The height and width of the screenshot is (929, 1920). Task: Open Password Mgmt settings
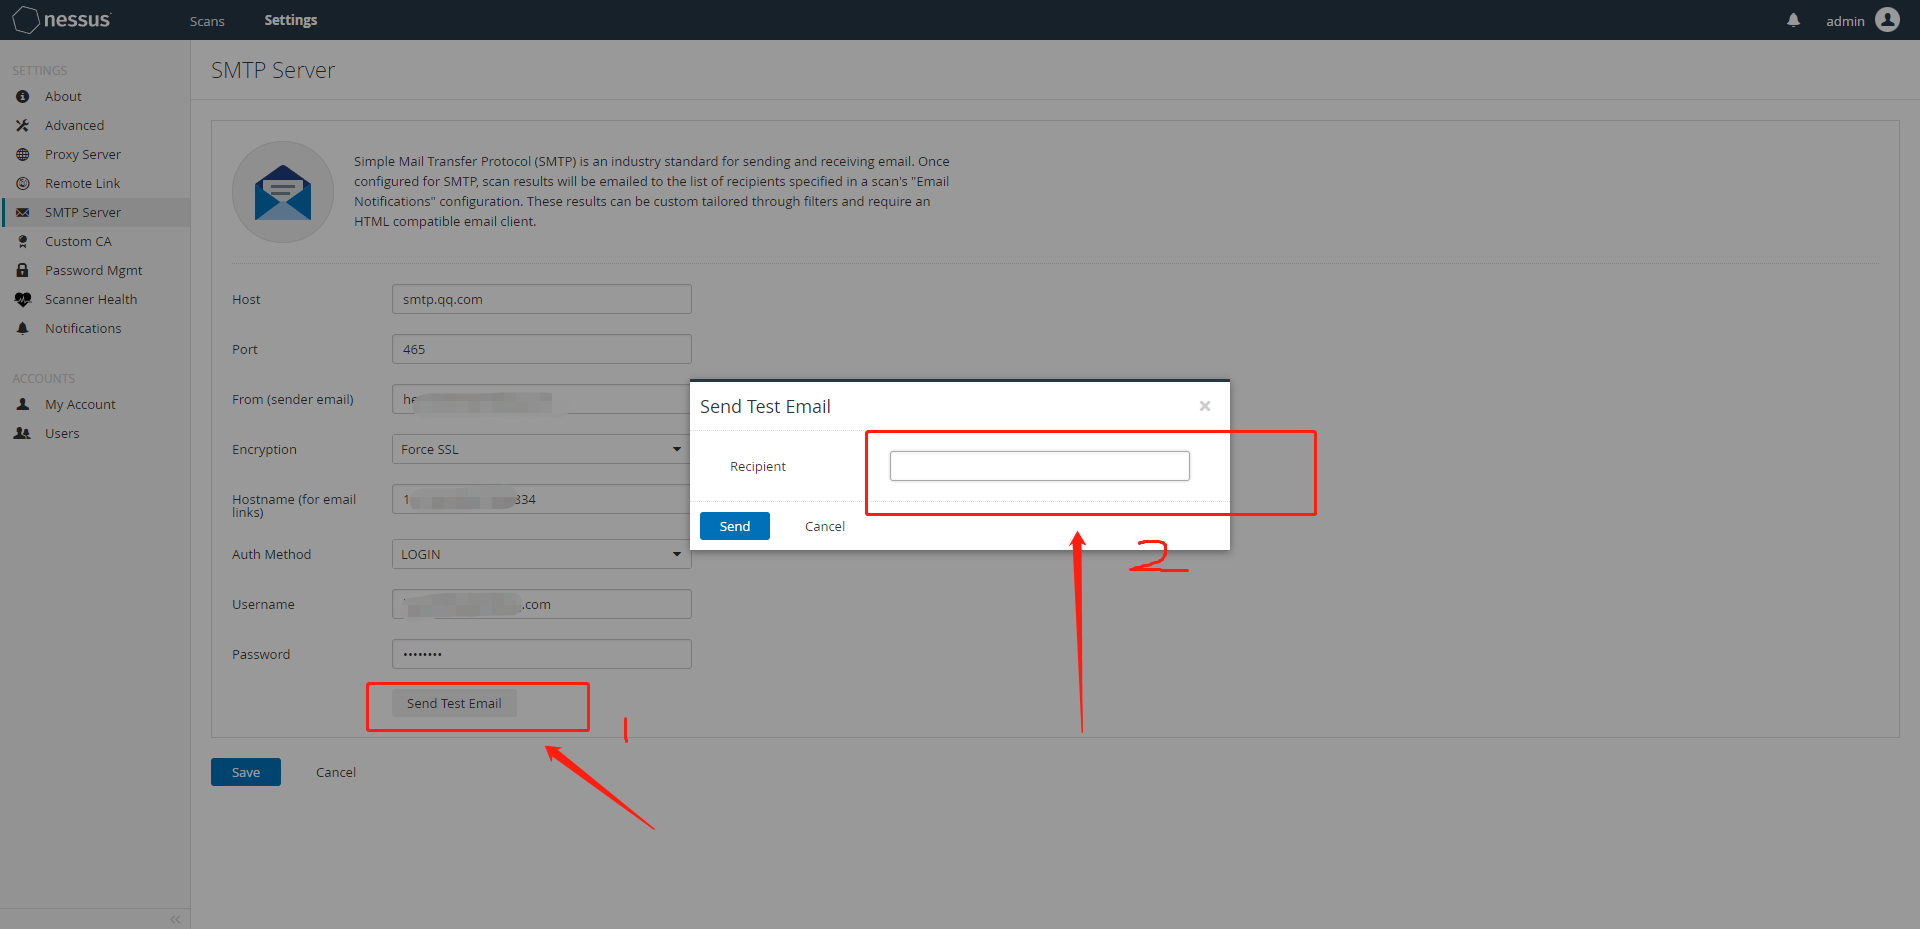tap(93, 271)
